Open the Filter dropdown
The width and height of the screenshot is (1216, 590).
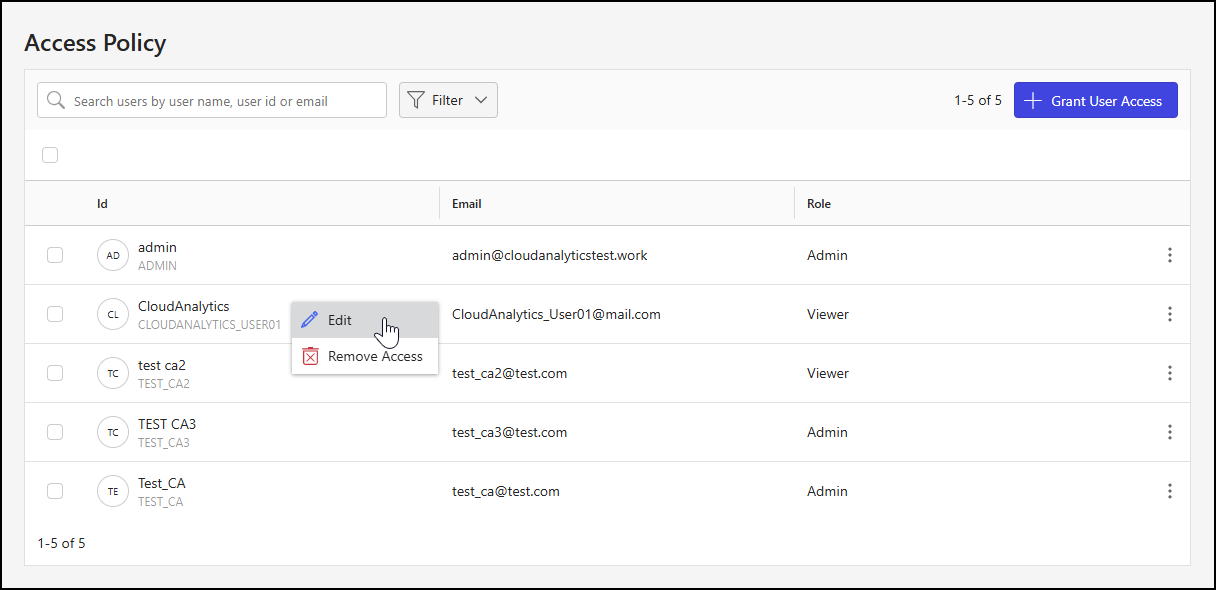[x=448, y=99]
